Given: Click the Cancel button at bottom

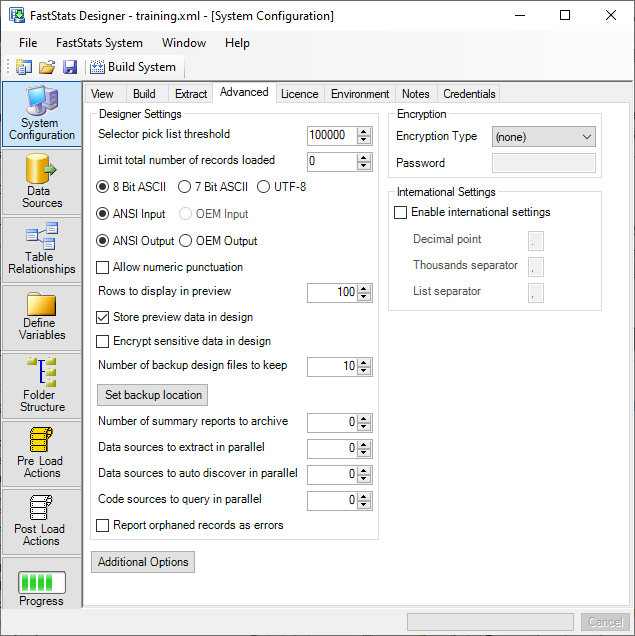Looking at the screenshot, I should click(605, 622).
